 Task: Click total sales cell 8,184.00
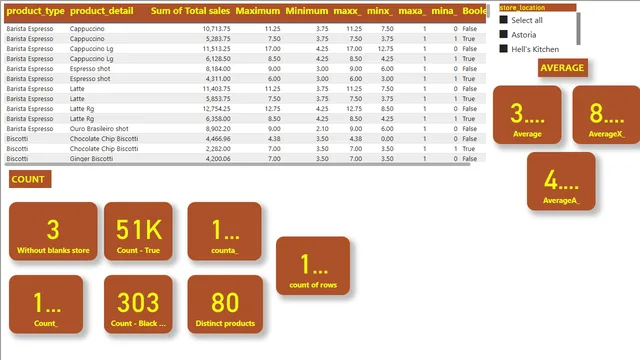[218, 69]
